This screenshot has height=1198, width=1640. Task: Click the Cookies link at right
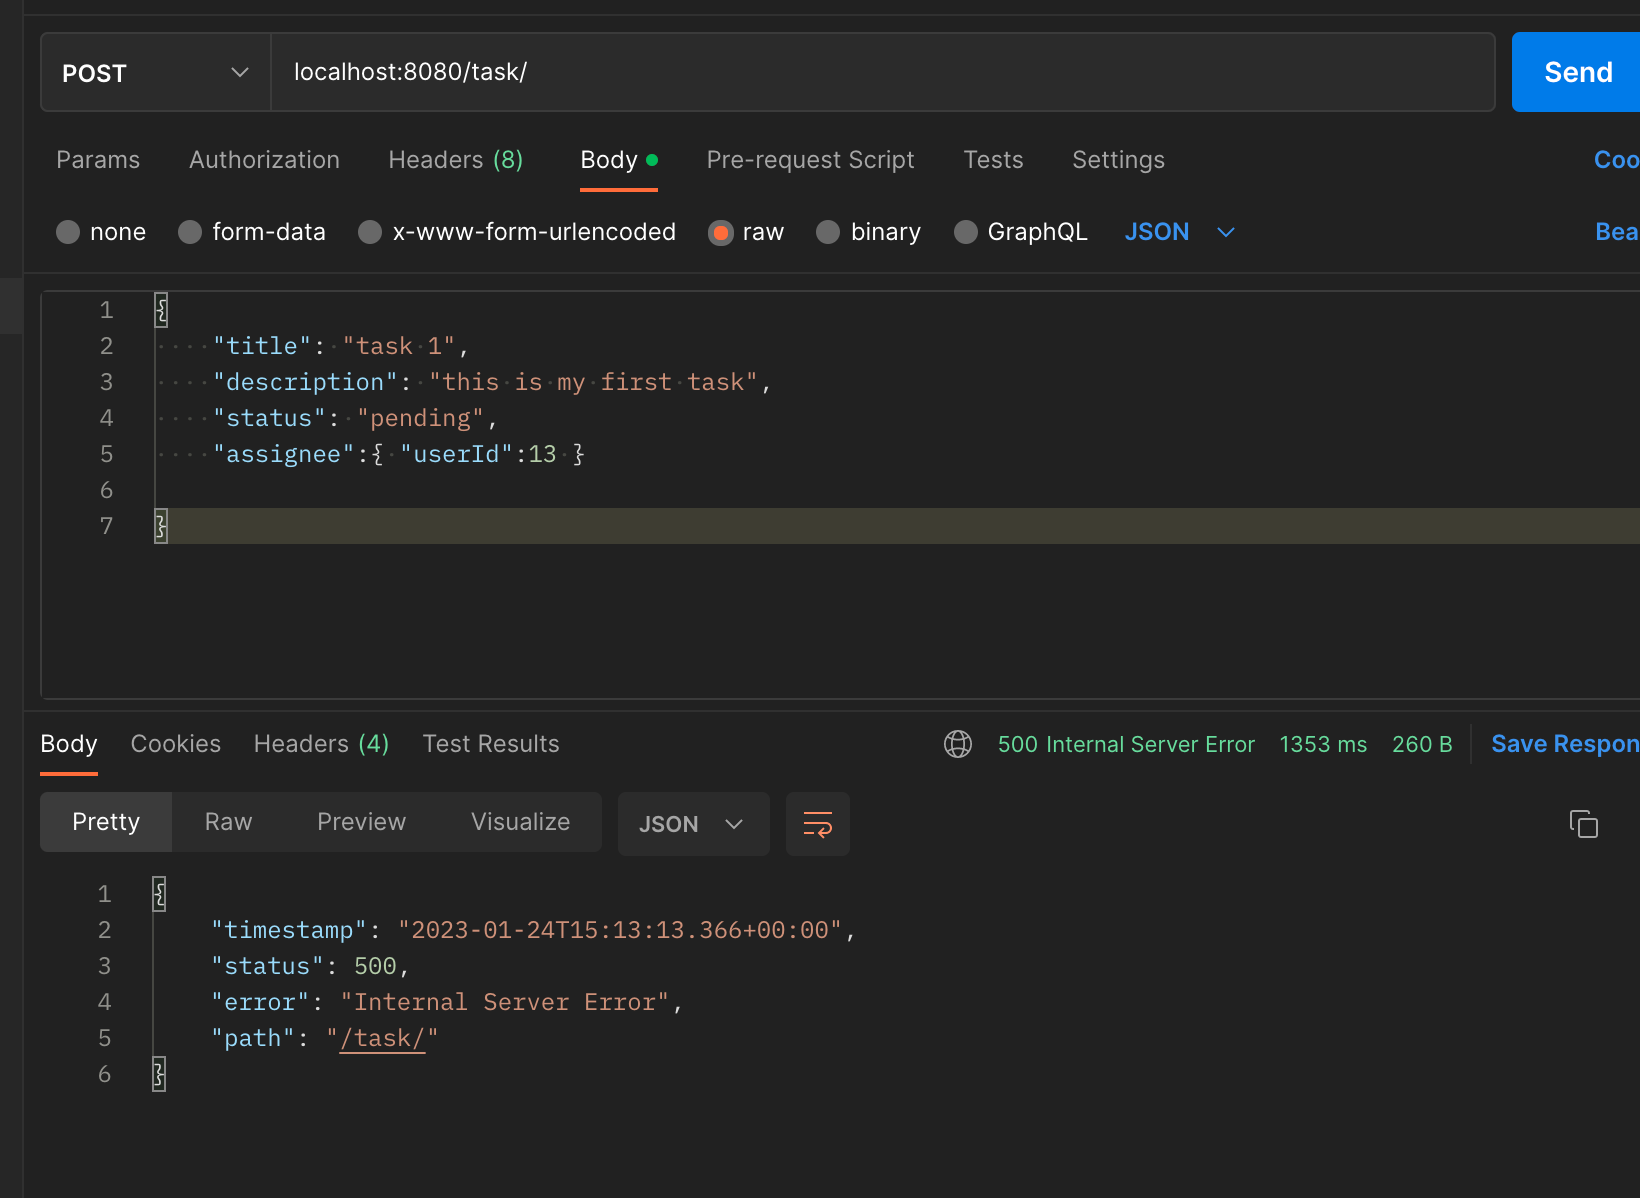pos(1616,160)
